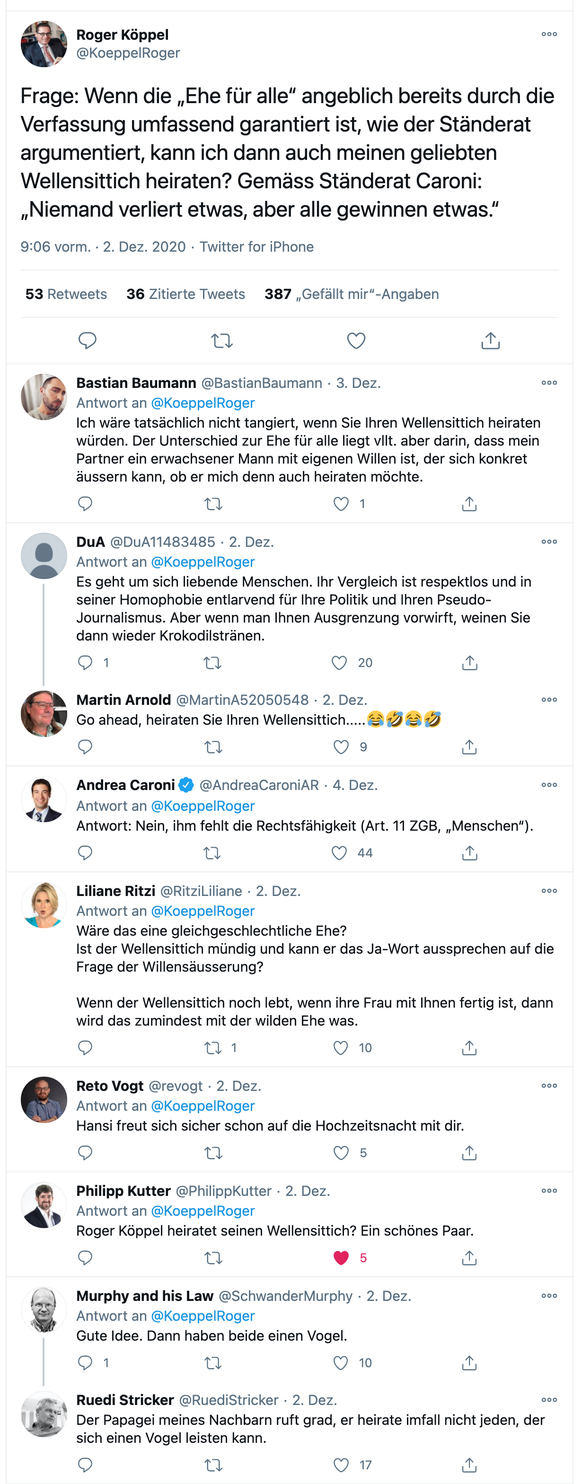Share the main tweet via upload icon
Image resolution: width=582 pixels, height=1484 pixels.
(490, 341)
